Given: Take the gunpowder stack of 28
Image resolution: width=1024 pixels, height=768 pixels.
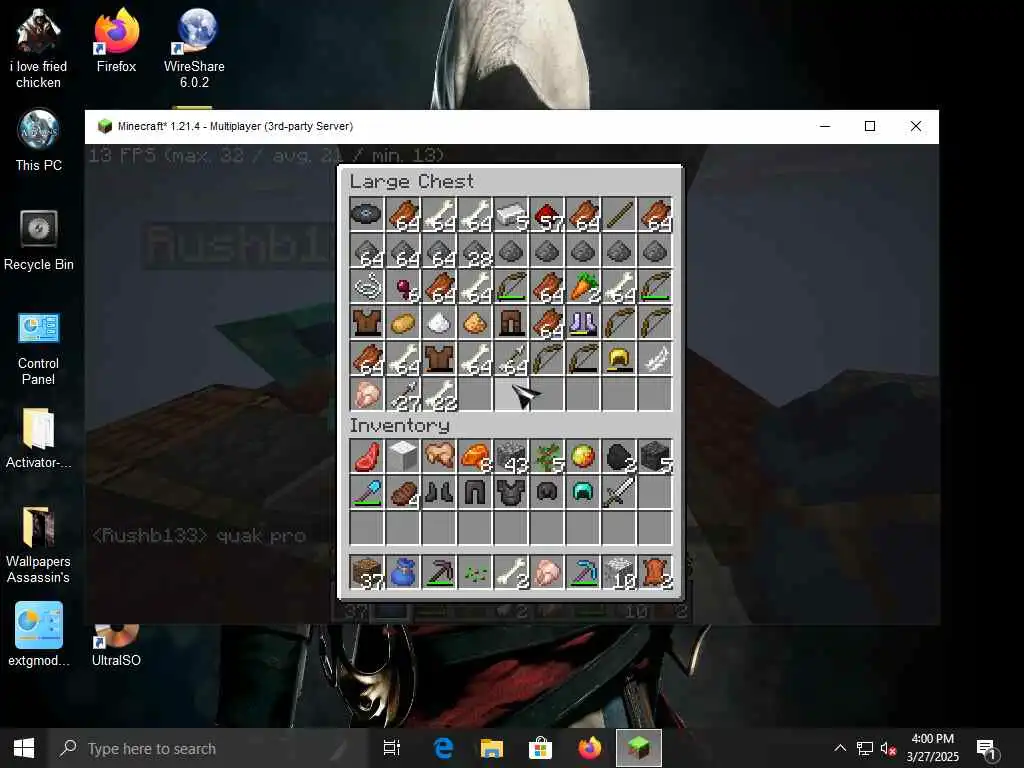Looking at the screenshot, I should (x=475, y=250).
